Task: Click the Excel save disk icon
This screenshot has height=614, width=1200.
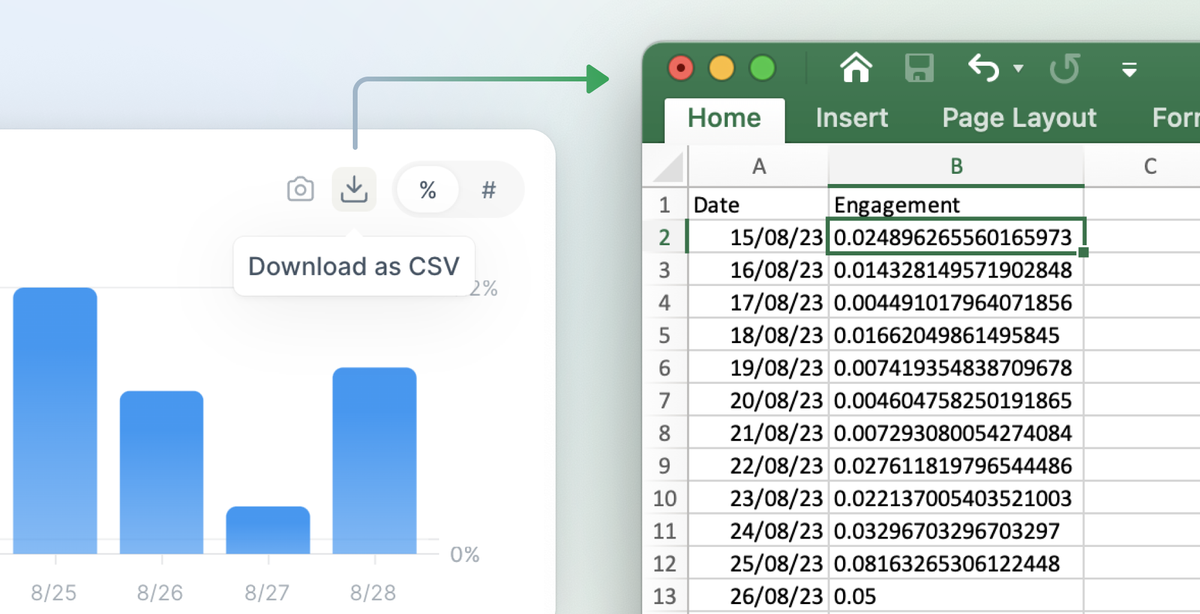Action: (x=918, y=68)
